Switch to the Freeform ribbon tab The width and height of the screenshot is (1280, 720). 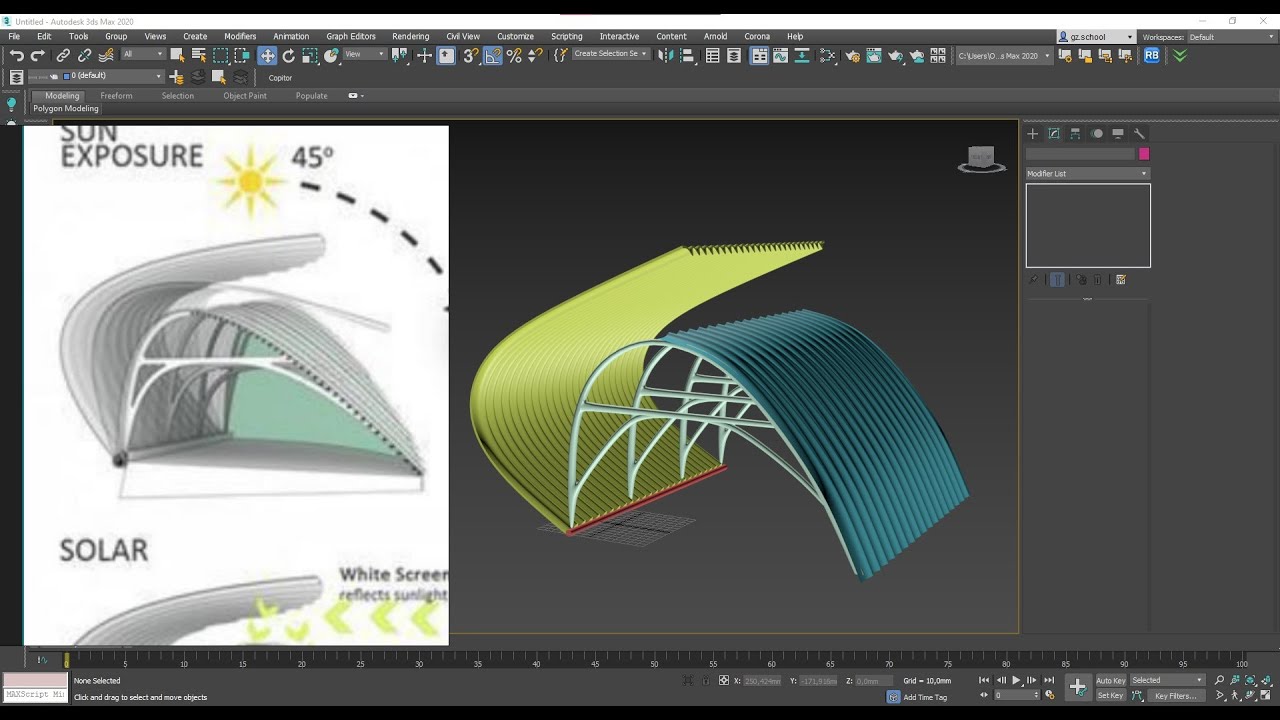point(116,96)
